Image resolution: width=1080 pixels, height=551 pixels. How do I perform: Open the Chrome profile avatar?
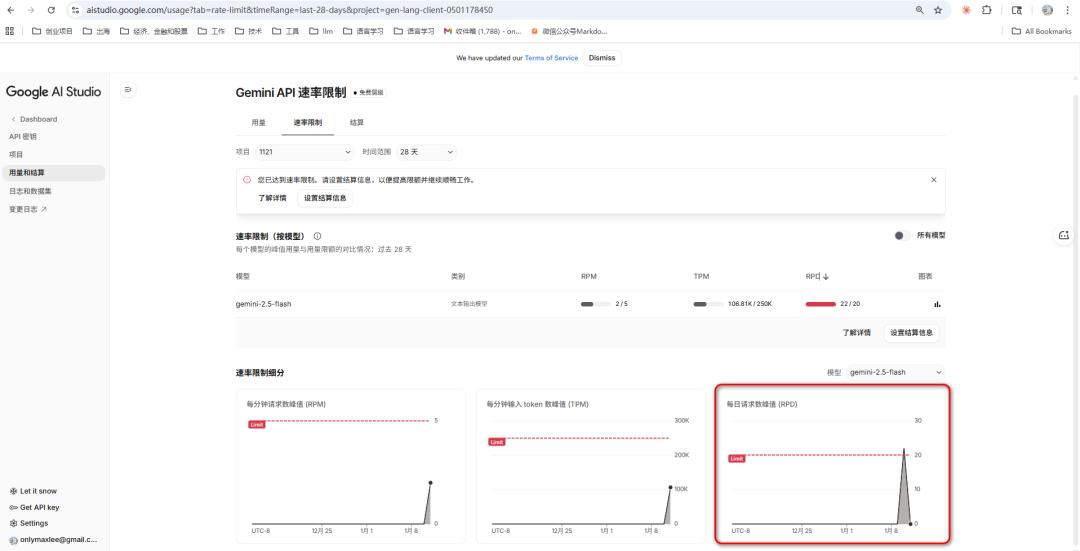pos(1047,10)
